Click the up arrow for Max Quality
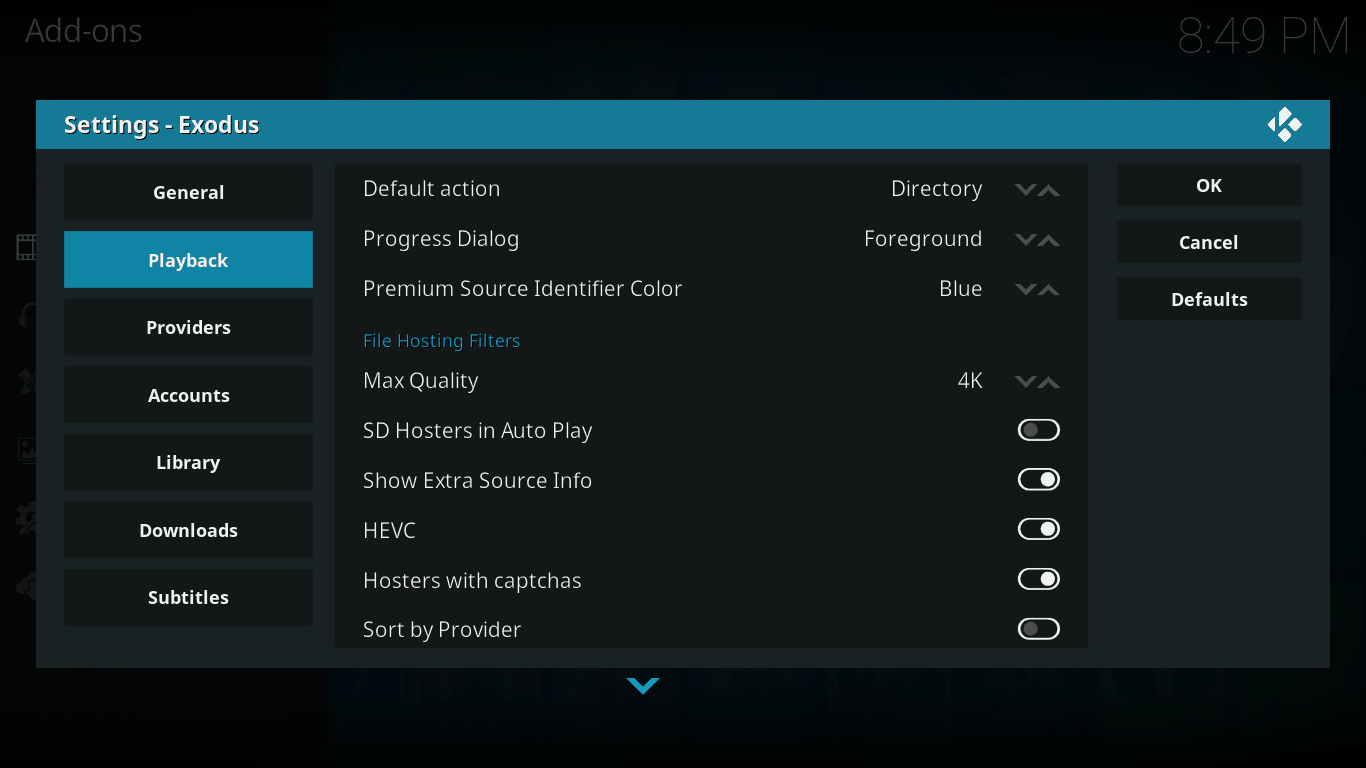Image resolution: width=1366 pixels, height=768 pixels. pos(1049,382)
